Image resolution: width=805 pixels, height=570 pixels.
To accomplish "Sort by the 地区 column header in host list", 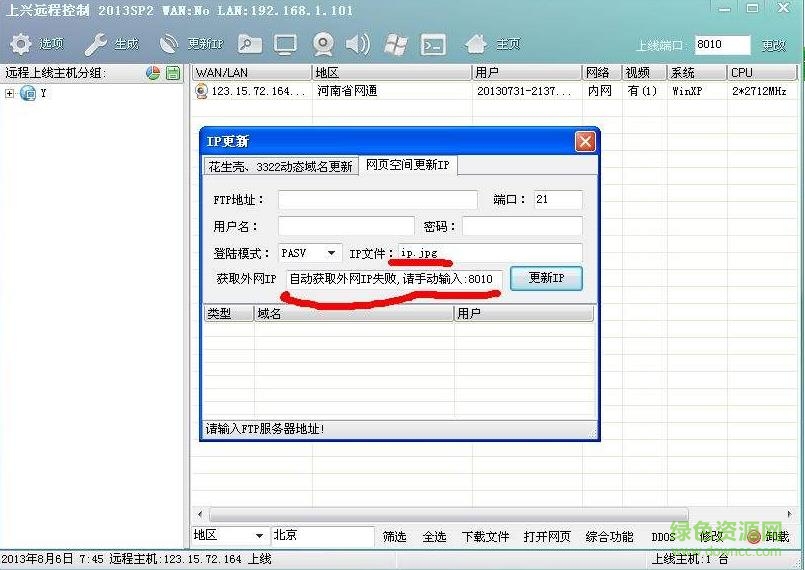I will 392,72.
